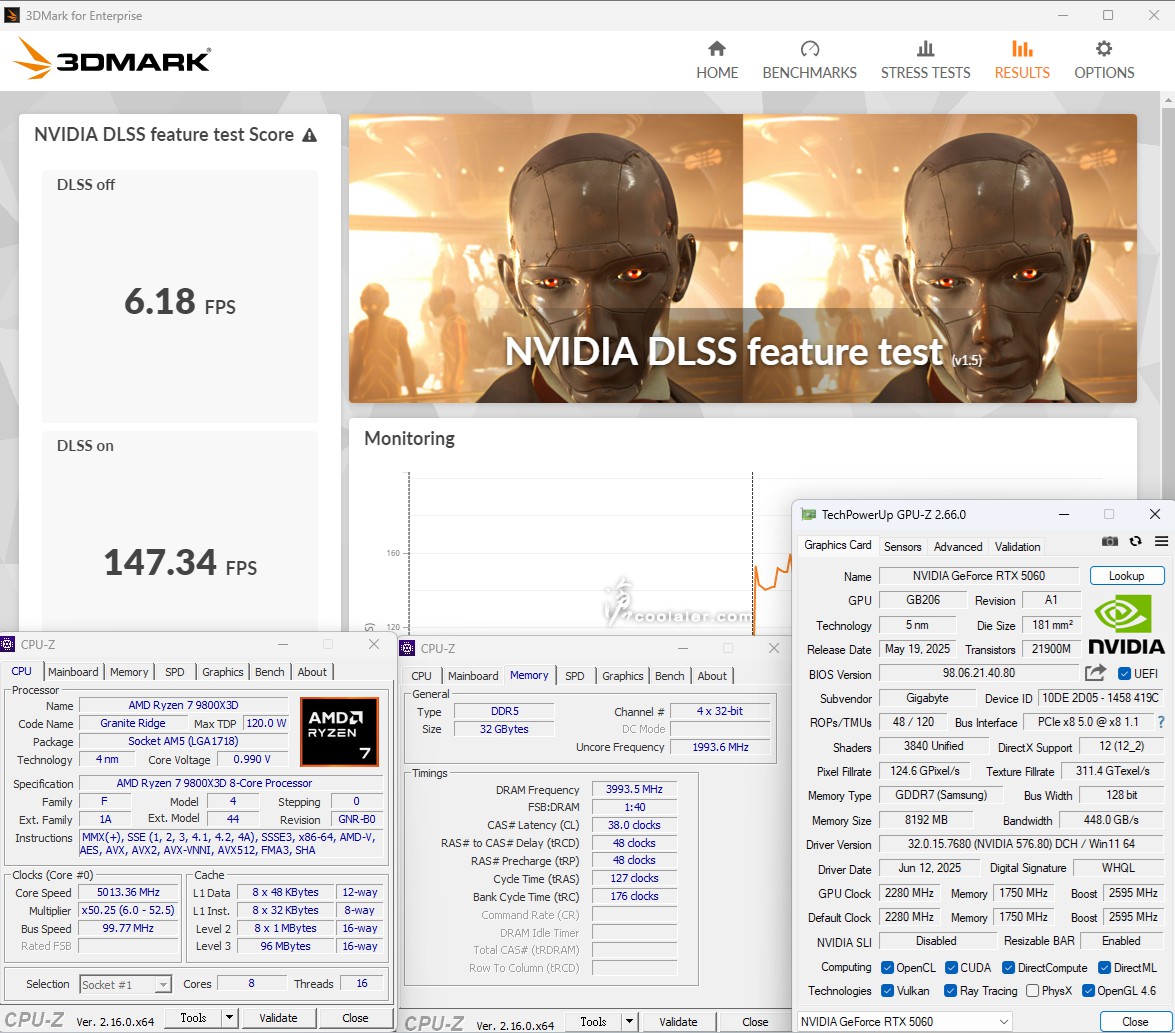
Task: Click the warning triangle next to DLSS Score
Action: [309, 135]
